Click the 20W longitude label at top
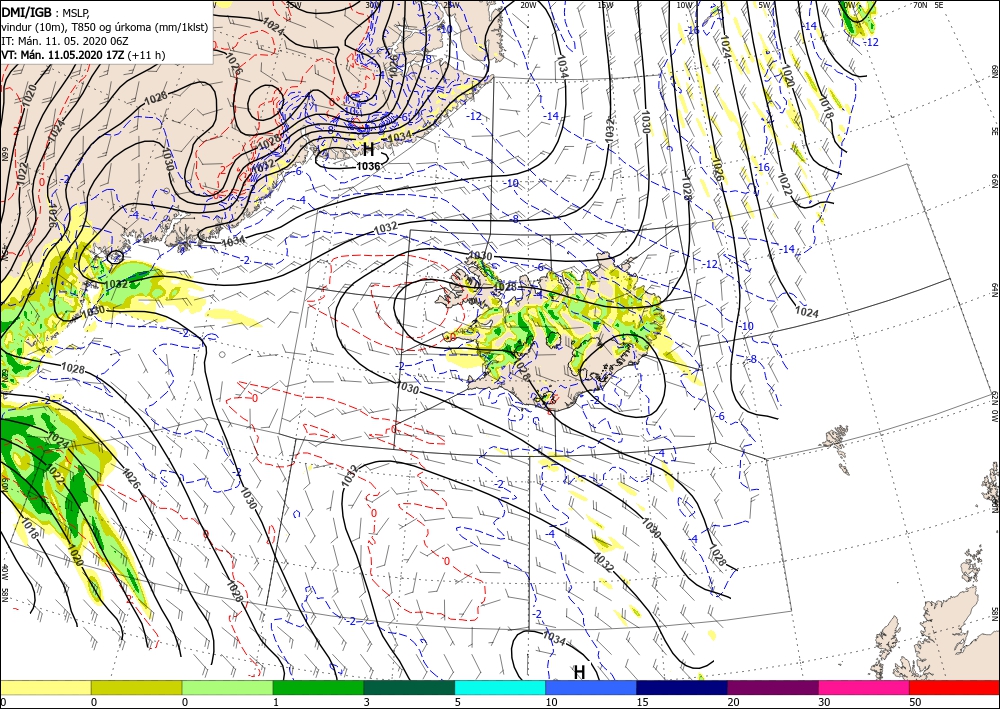 528,5
